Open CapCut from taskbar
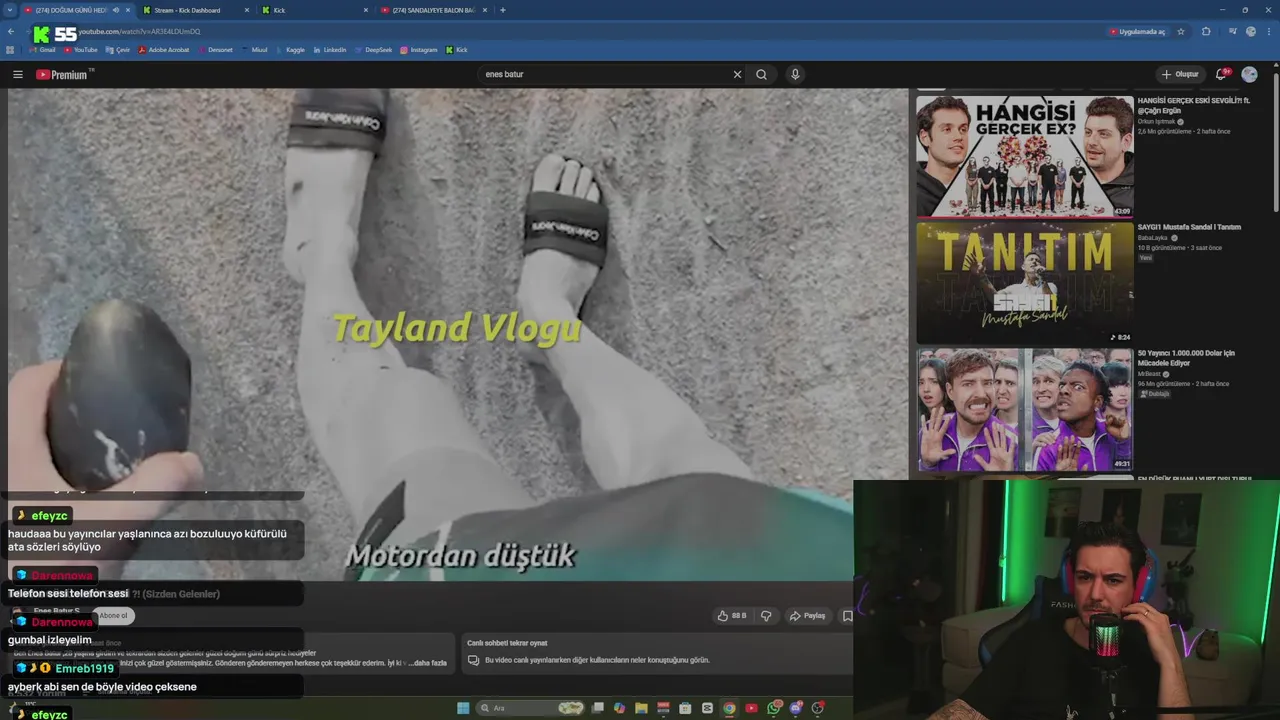The width and height of the screenshot is (1280, 720). point(707,708)
